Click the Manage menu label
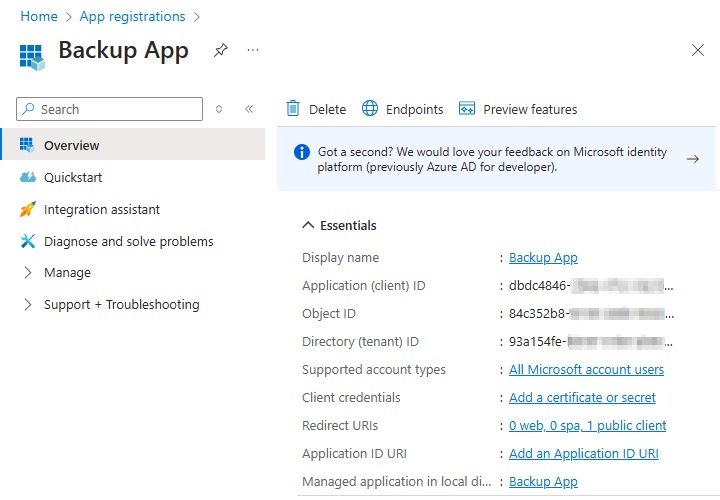Screen dimensions: 720x500 pyautogui.click(x=68, y=273)
